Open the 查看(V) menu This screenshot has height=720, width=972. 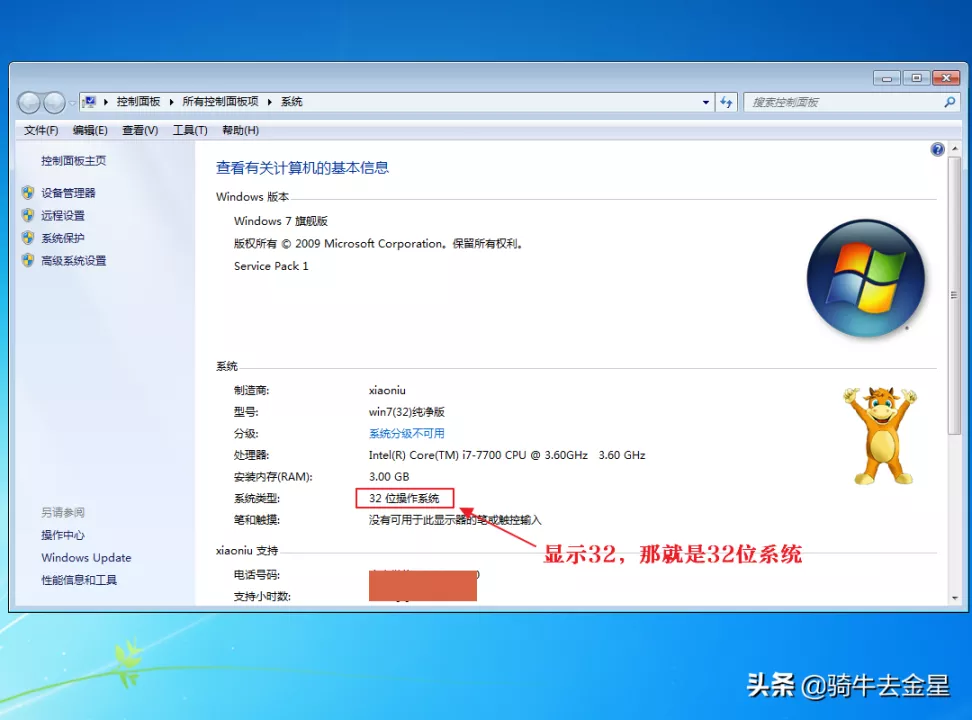pyautogui.click(x=140, y=130)
